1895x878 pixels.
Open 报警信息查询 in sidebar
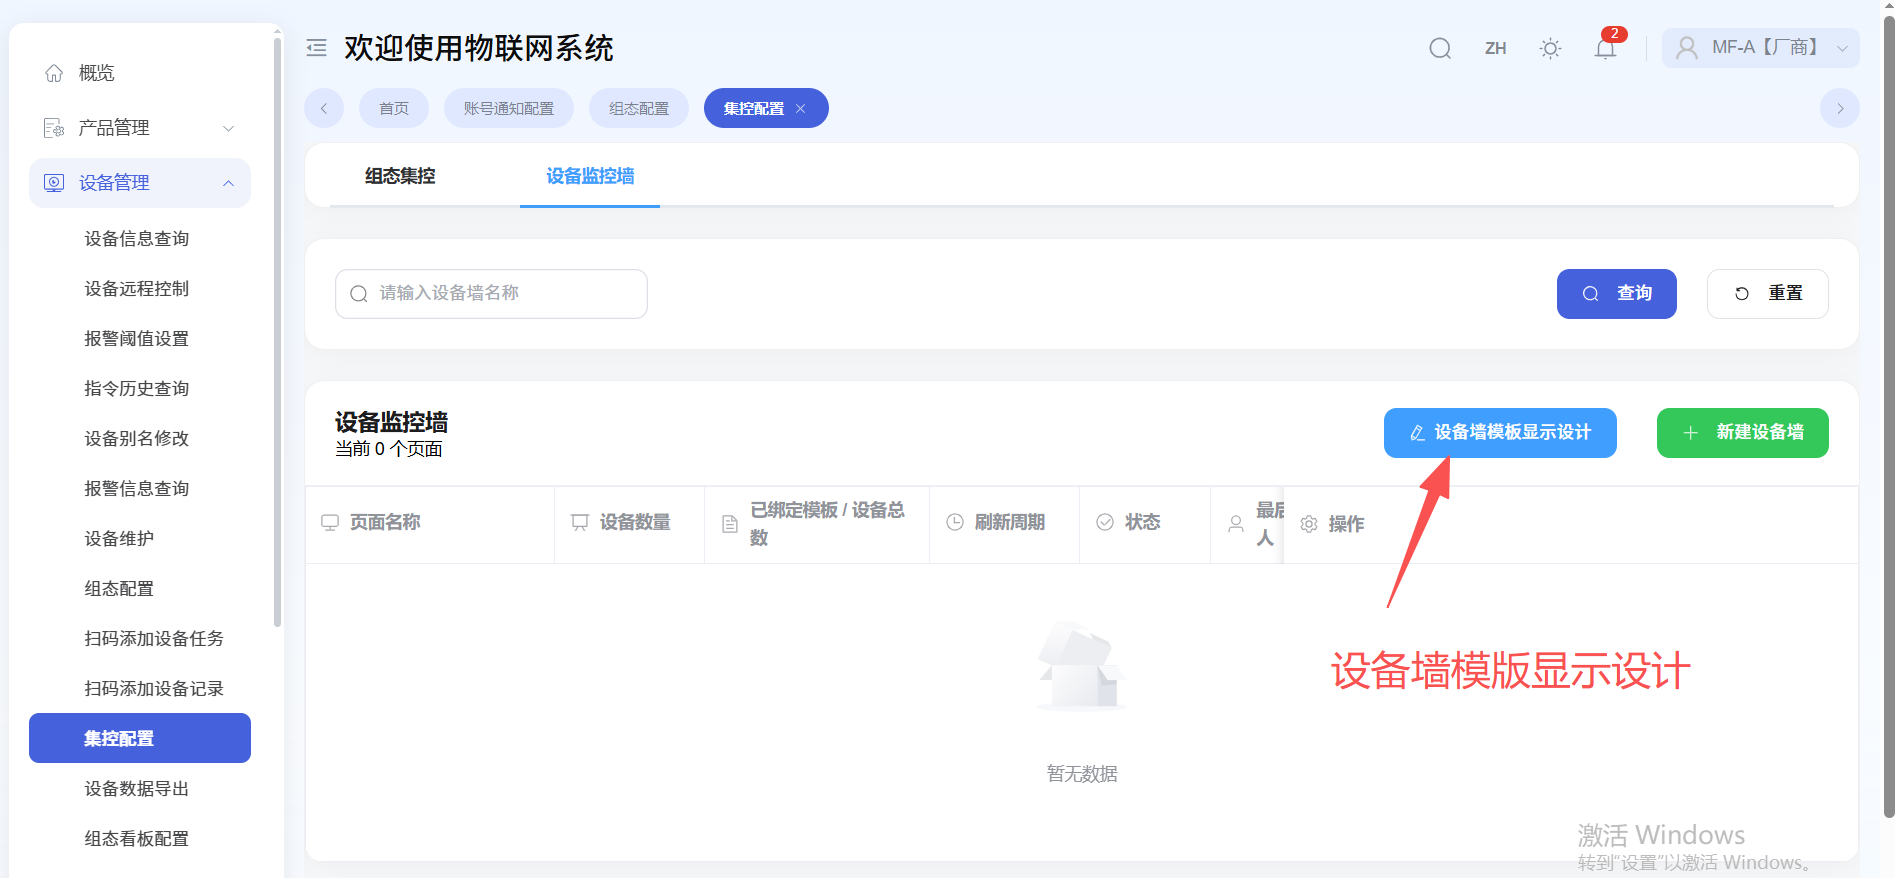point(140,488)
